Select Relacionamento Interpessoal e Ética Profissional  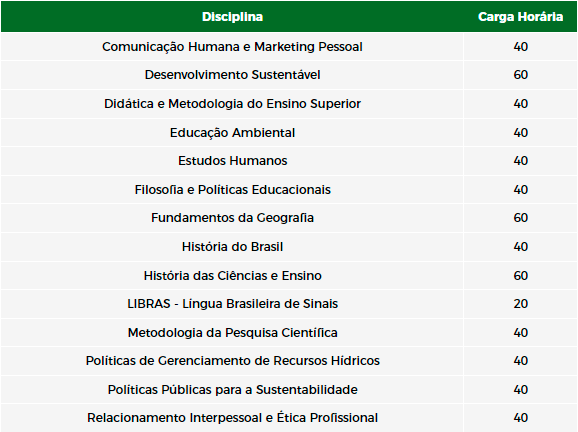[232, 418]
